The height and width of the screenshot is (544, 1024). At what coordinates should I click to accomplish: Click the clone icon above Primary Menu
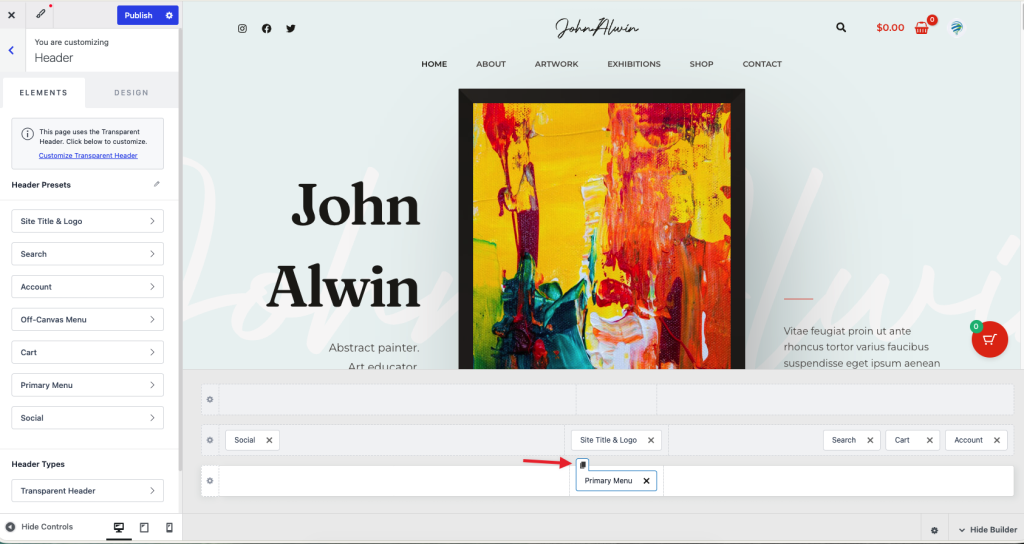[x=583, y=464]
